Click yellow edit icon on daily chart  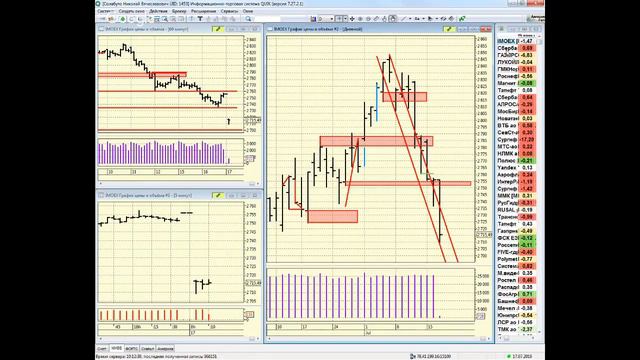pos(449,29)
